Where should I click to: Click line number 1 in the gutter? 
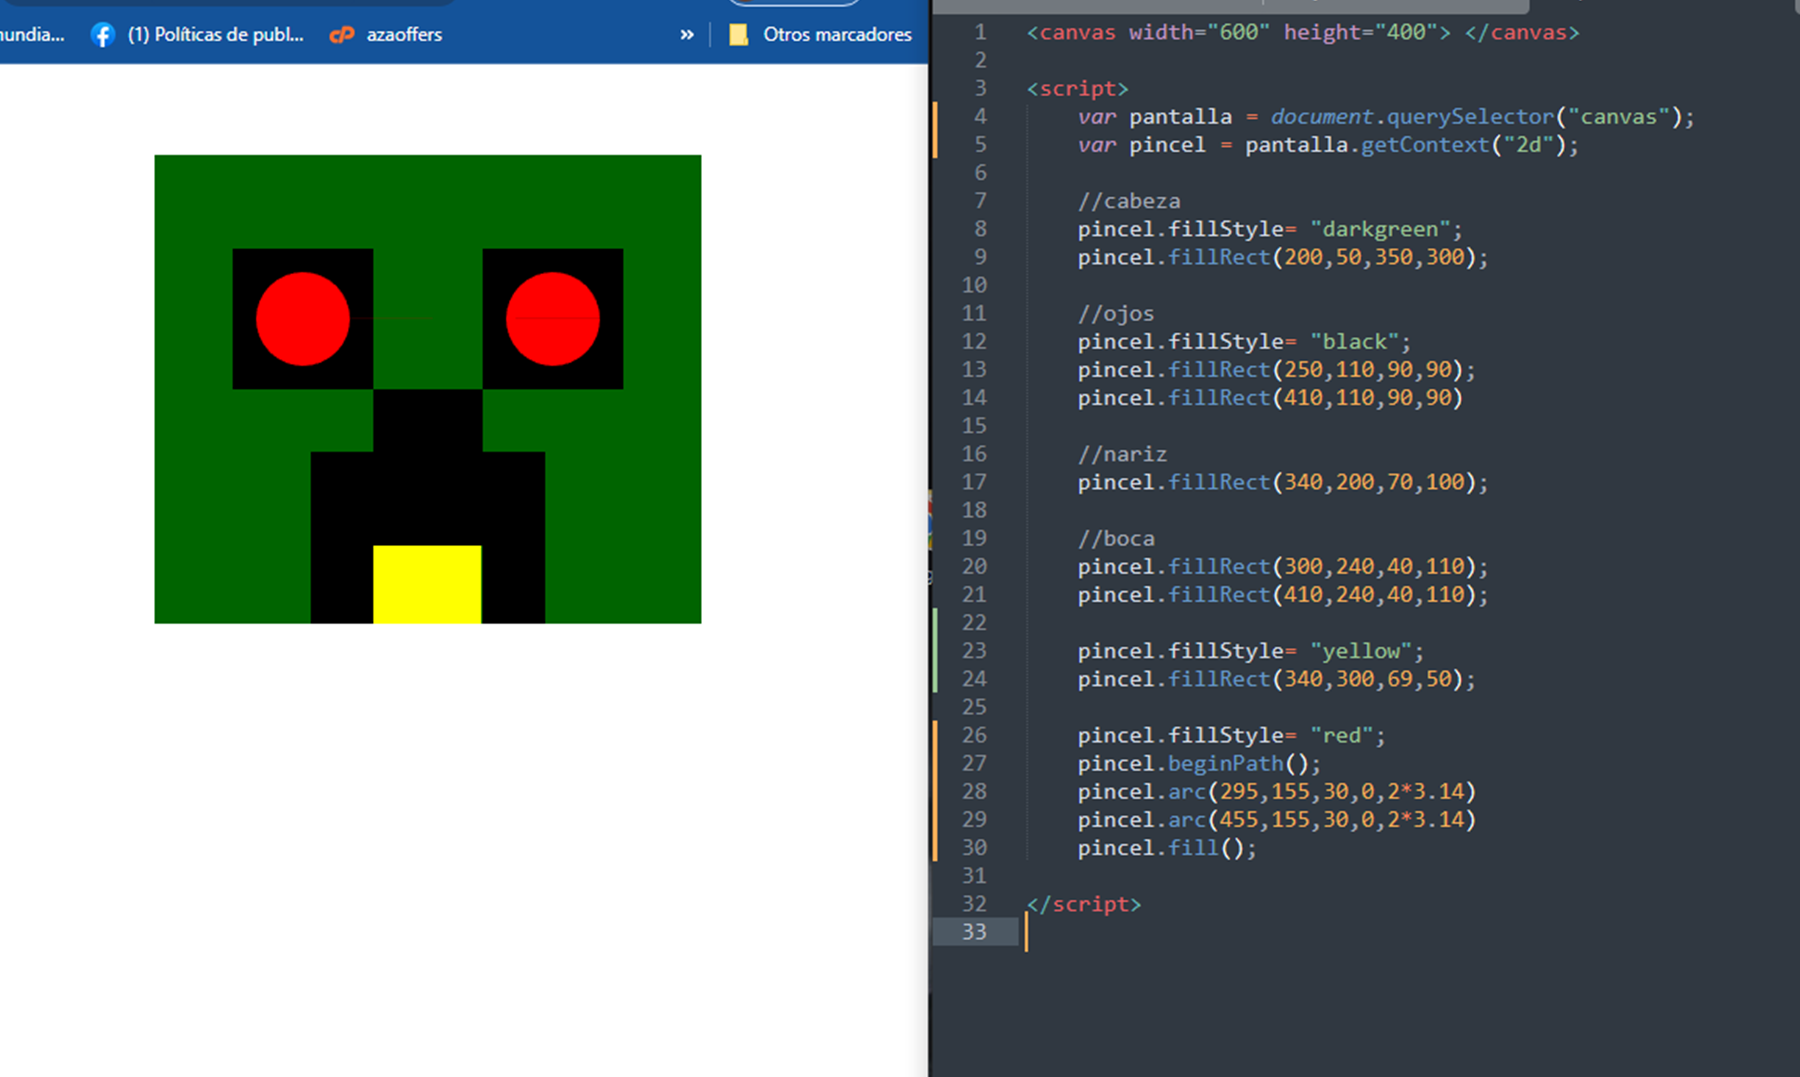[980, 32]
